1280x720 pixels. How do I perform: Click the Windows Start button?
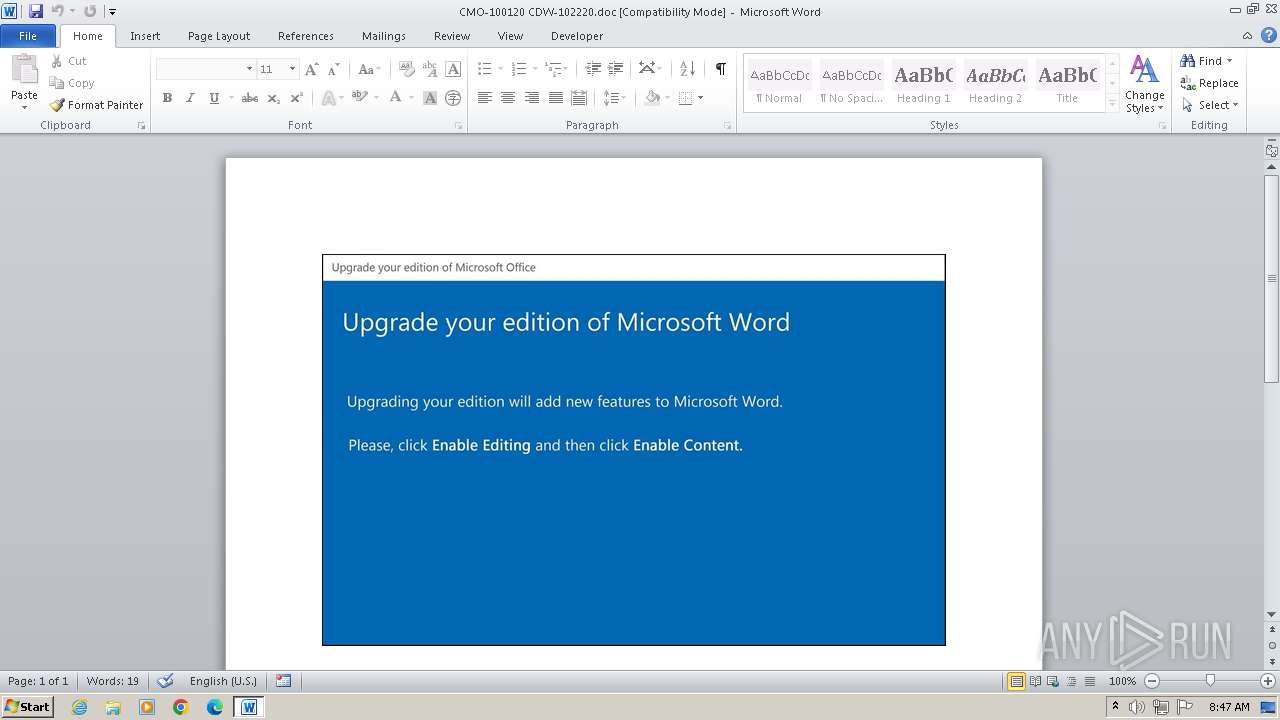27,707
